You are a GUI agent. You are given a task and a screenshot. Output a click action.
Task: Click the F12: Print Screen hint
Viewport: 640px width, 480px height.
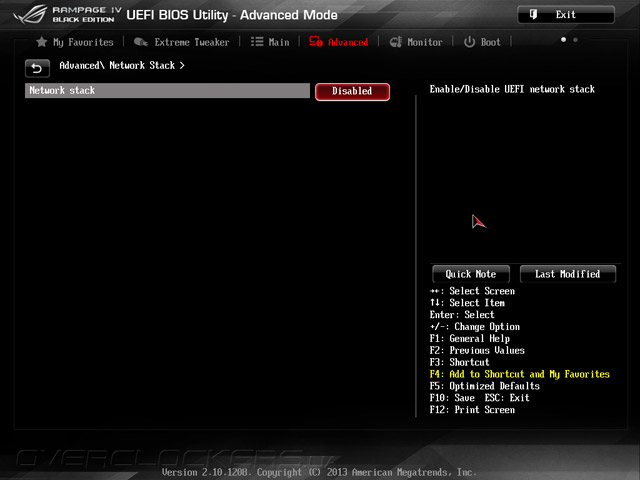pos(472,410)
